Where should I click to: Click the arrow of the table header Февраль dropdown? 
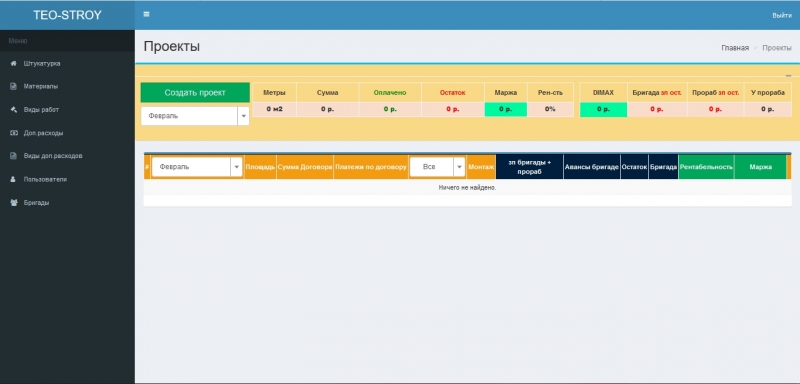(x=236, y=167)
